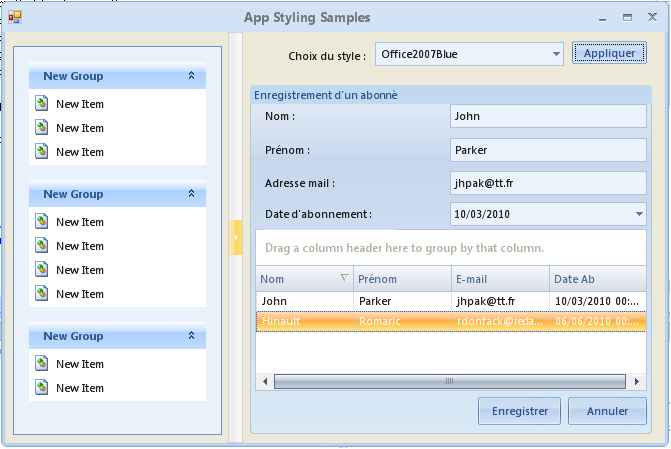Open the Date d'abonnement date picker
Screen dimensions: 671x449
639,213
